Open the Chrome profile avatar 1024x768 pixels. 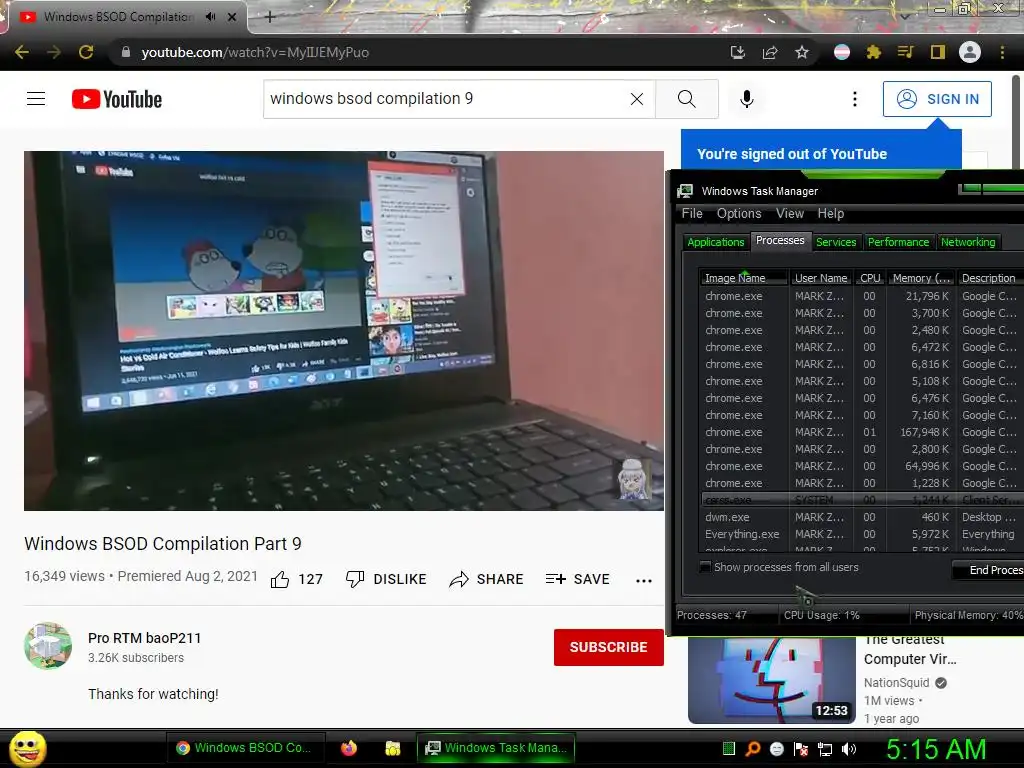[970, 52]
